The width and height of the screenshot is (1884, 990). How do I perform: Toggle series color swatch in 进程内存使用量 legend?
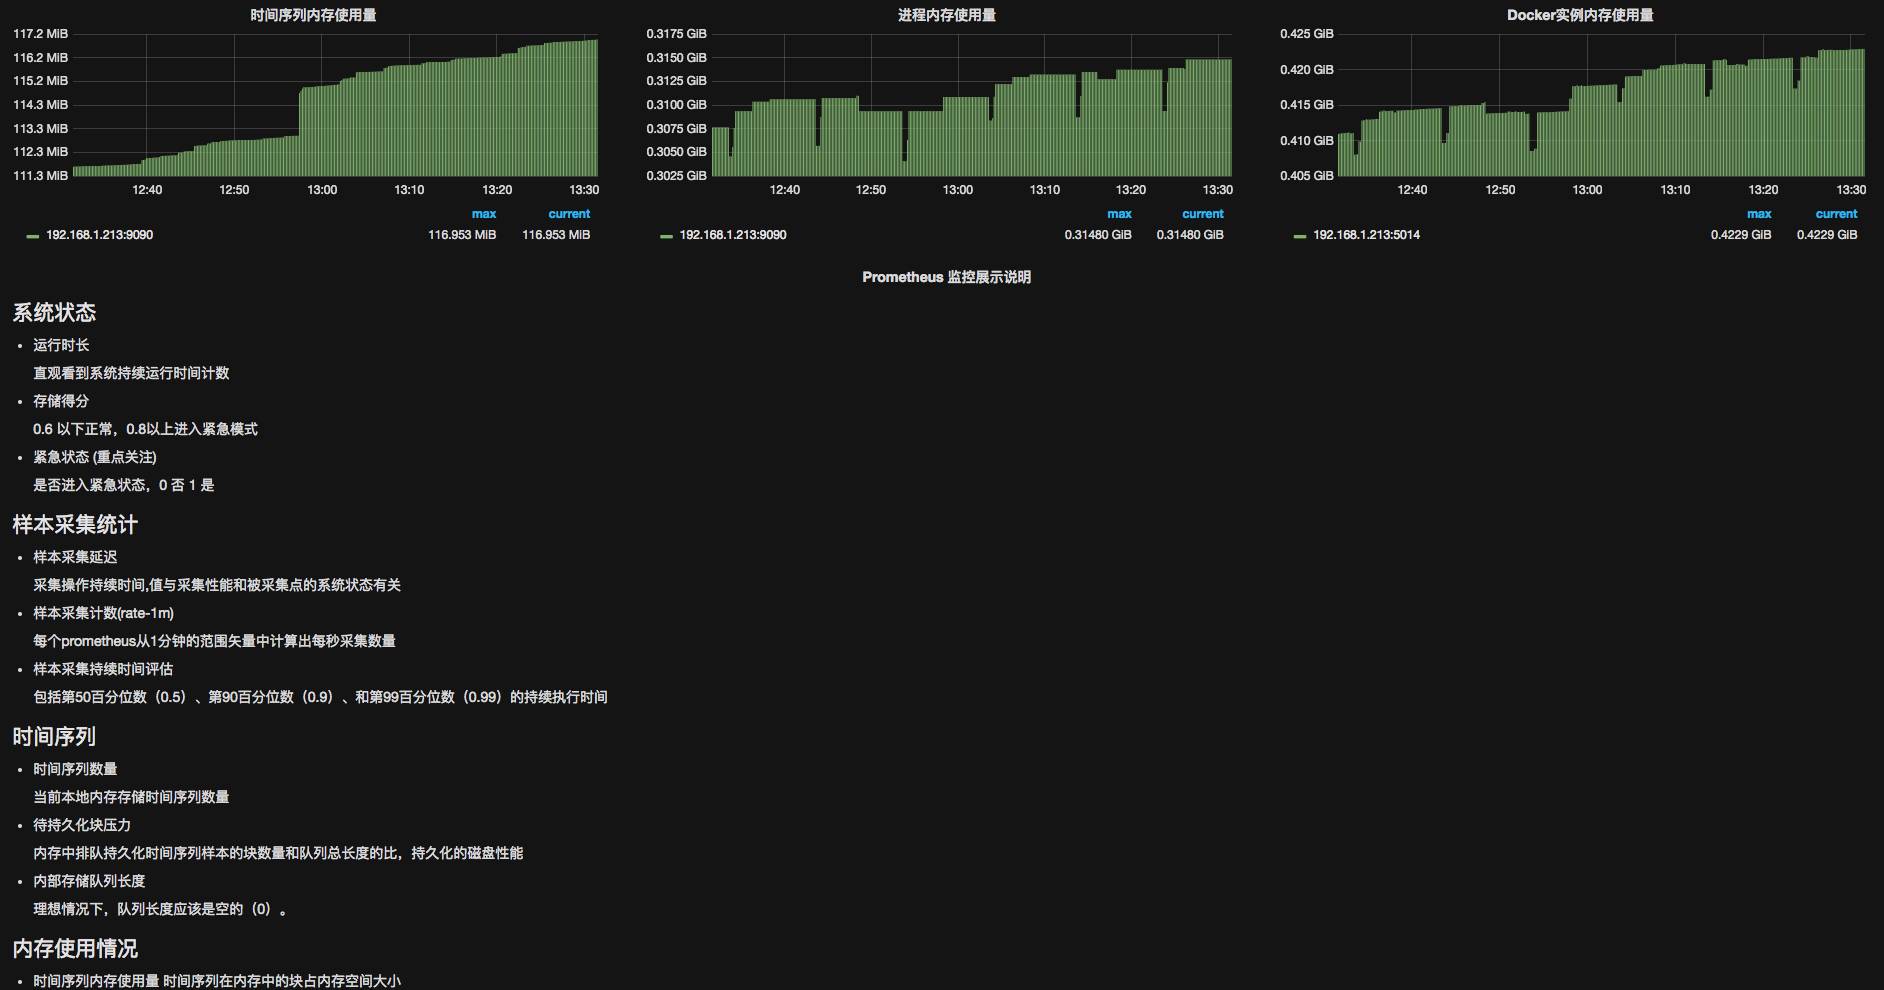coord(667,236)
